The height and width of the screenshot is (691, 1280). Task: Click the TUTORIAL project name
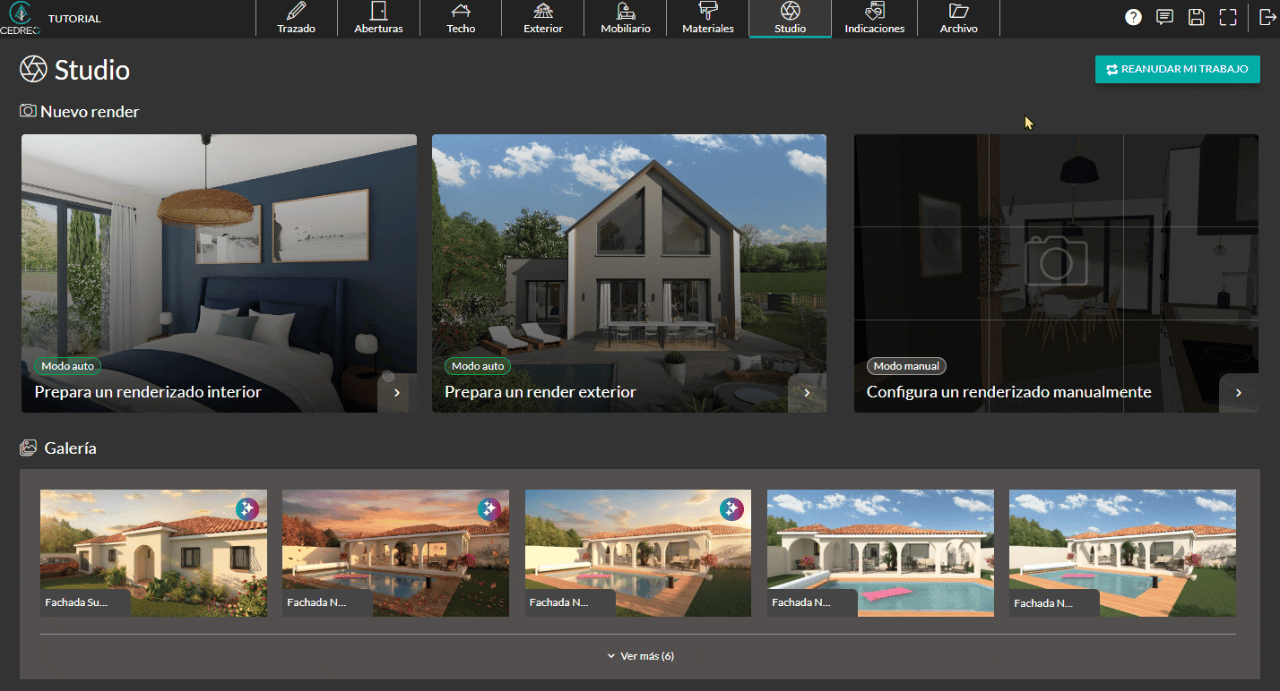click(74, 19)
